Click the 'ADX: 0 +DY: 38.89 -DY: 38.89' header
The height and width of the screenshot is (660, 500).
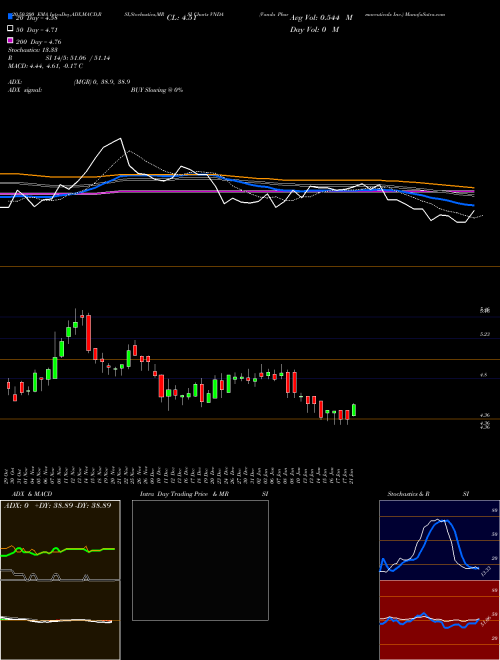[58, 505]
